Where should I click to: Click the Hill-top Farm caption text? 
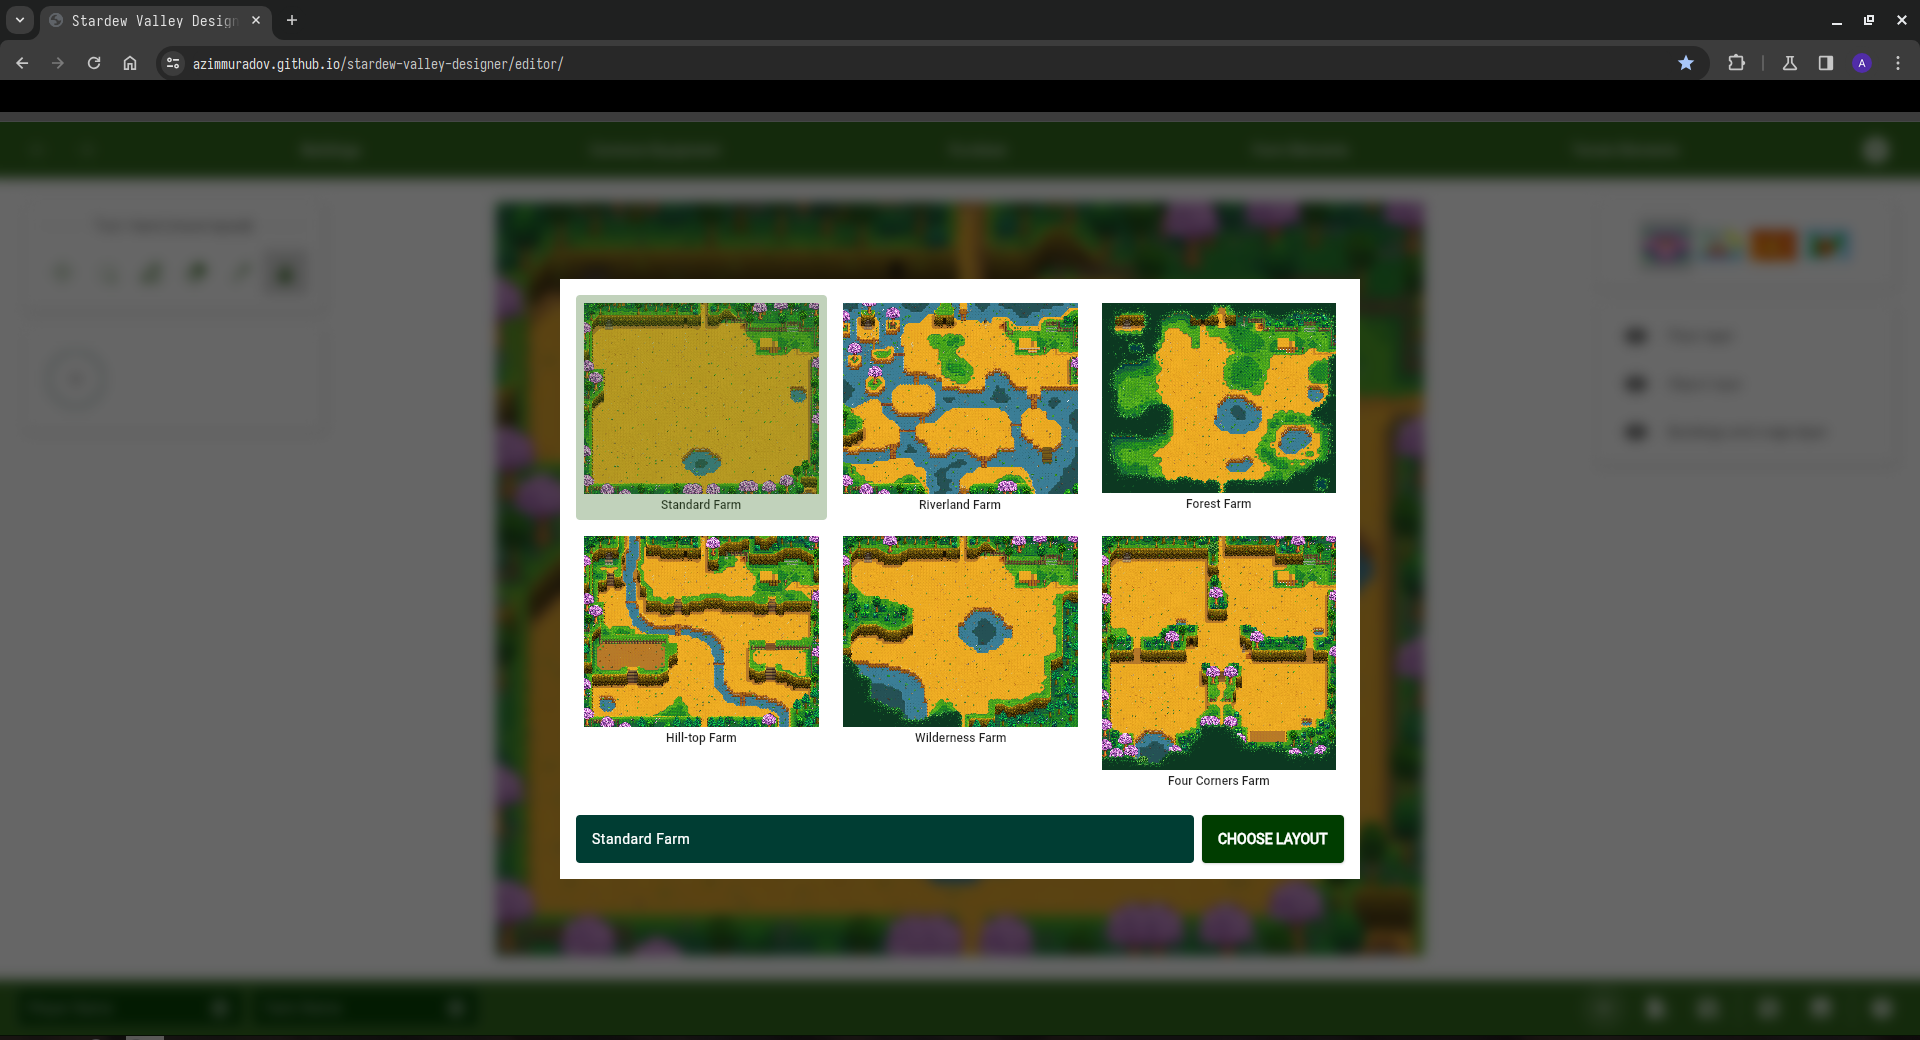701,738
